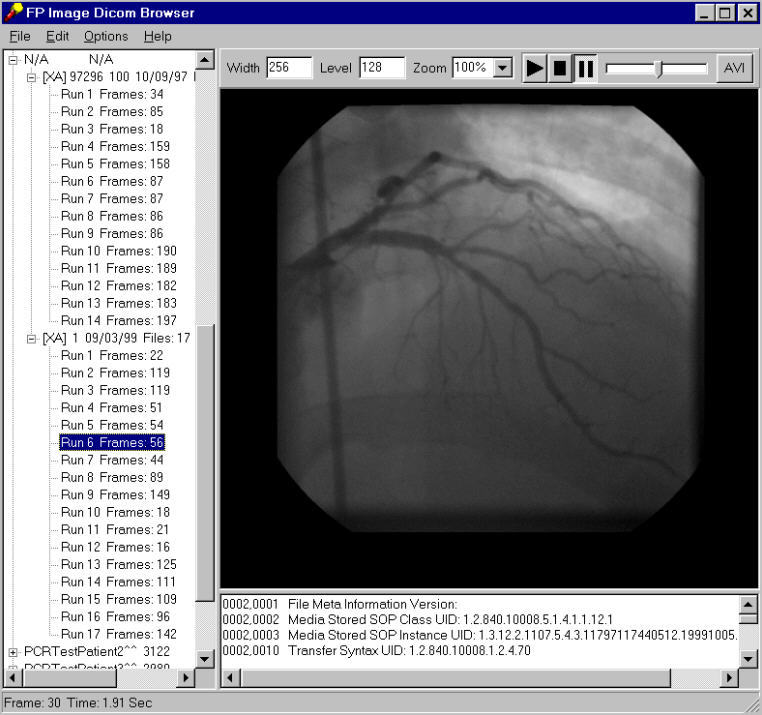Select Run 12 Frames: 182
The width and height of the screenshot is (762, 715).
[119, 286]
